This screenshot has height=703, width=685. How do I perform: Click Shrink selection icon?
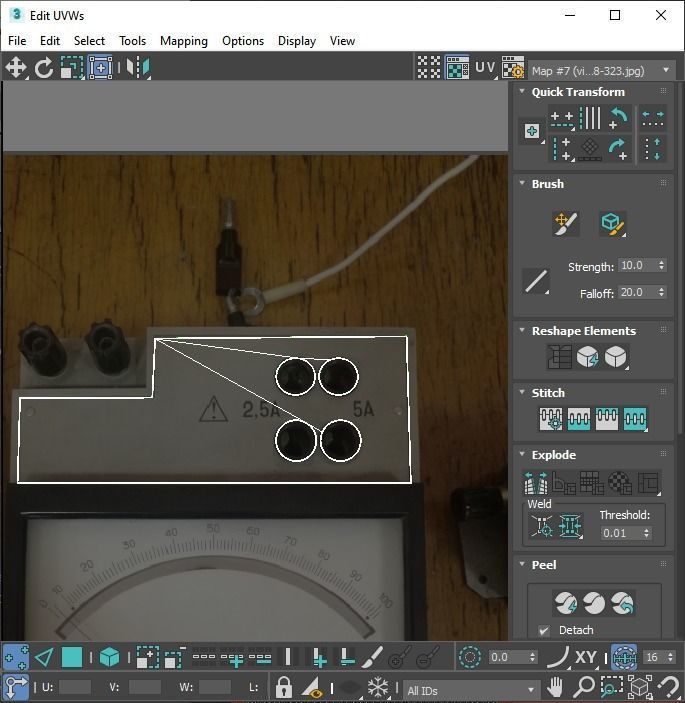tap(175, 657)
